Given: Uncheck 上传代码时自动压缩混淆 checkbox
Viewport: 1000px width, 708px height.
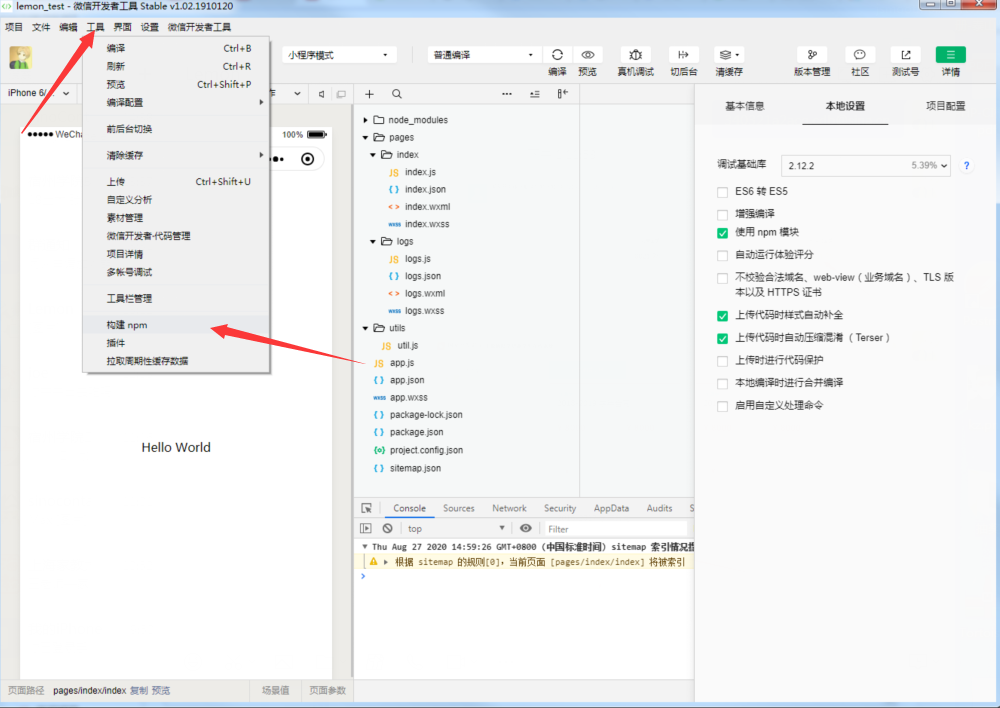Looking at the screenshot, I should pos(722,338).
